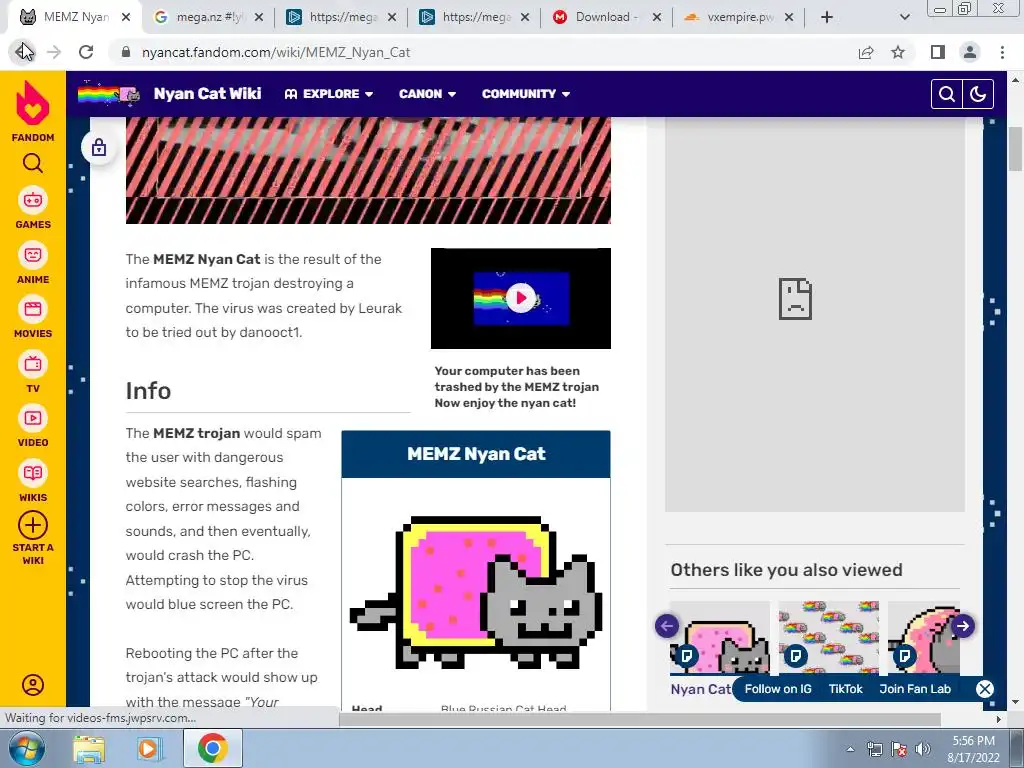Viewport: 1024px width, 768px height.
Task: Click the MEMZ Nyan Cat infobox image
Action: click(x=476, y=593)
